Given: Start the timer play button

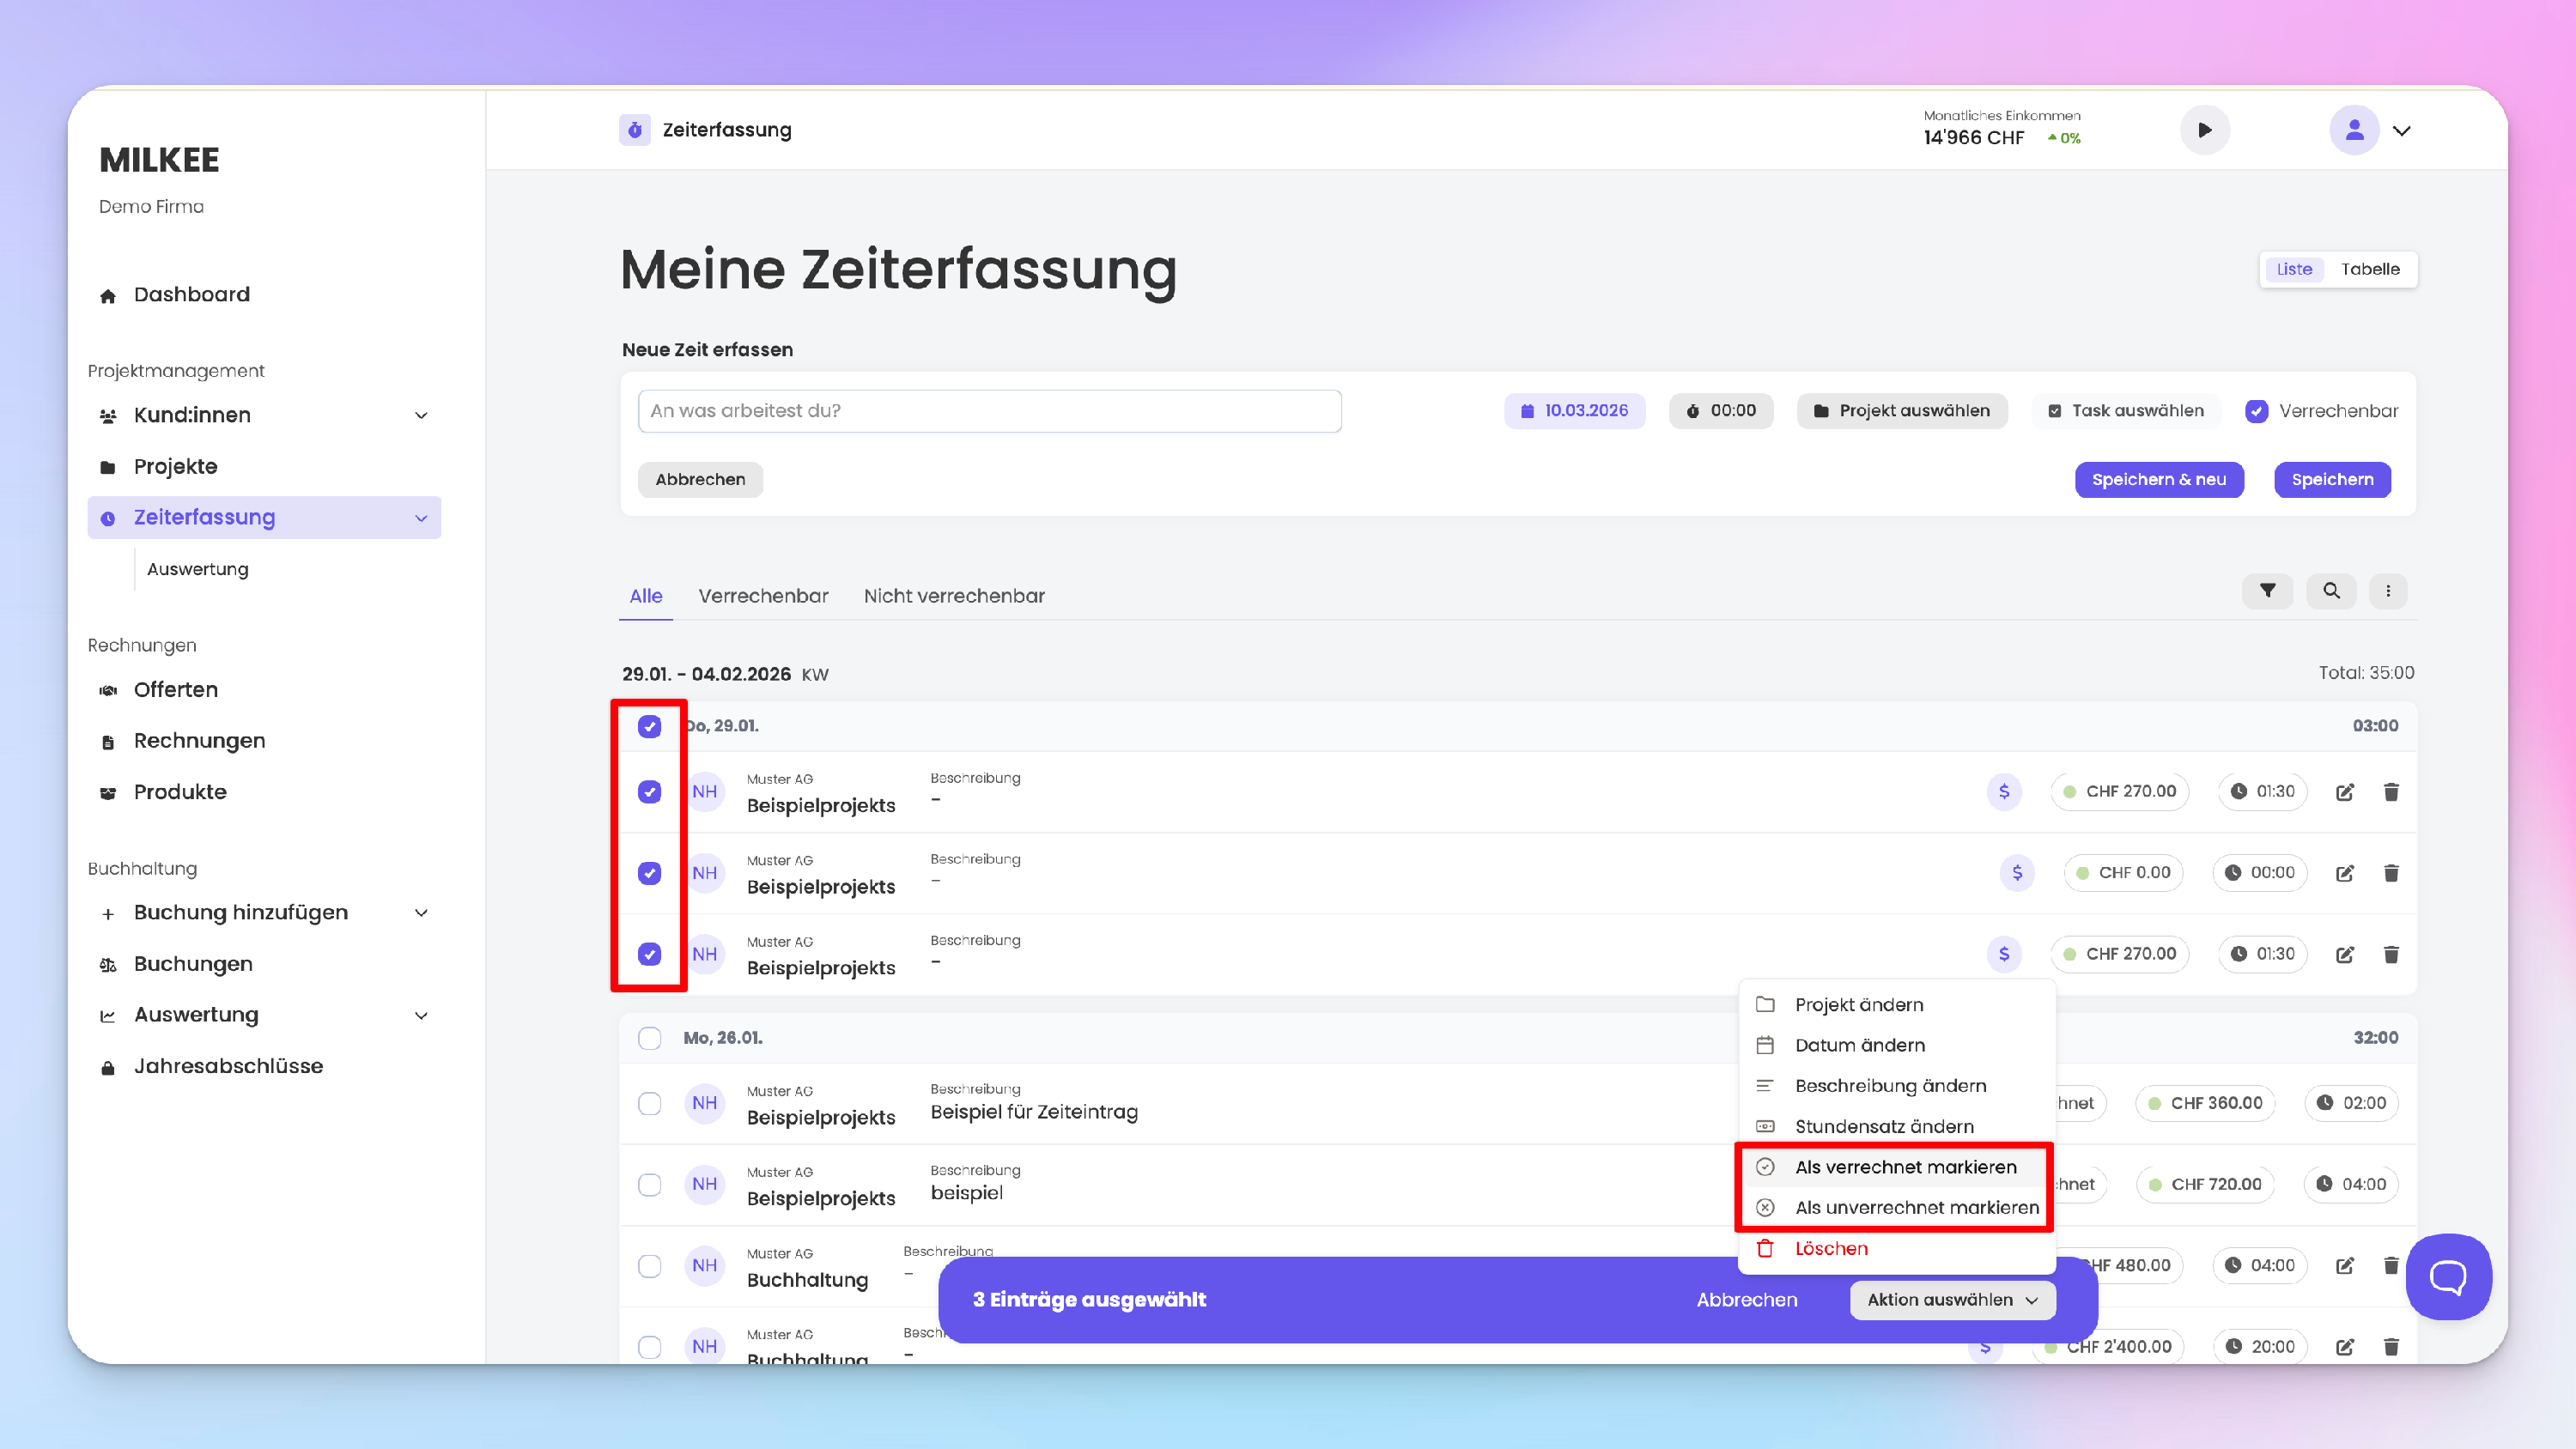Looking at the screenshot, I should point(2204,130).
